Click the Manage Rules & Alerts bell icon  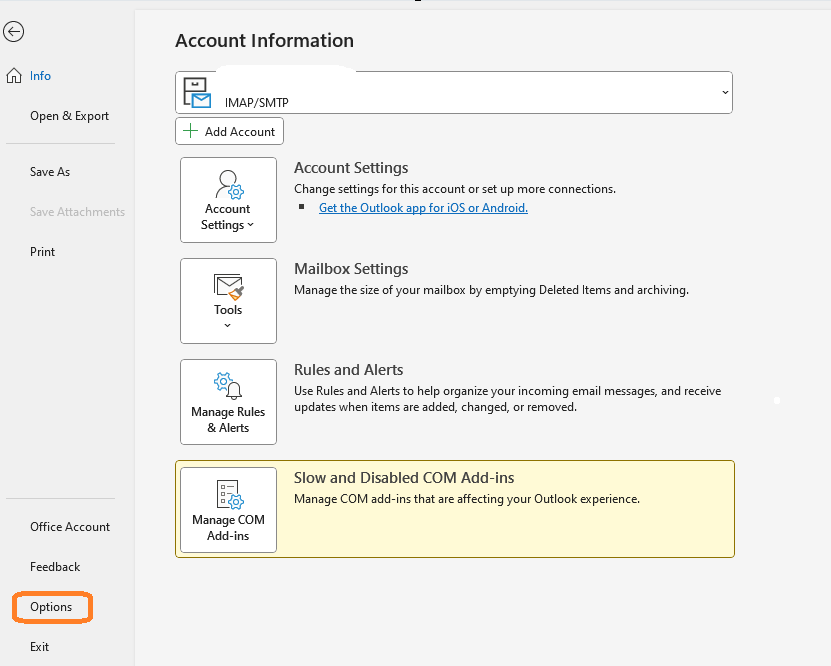point(228,385)
